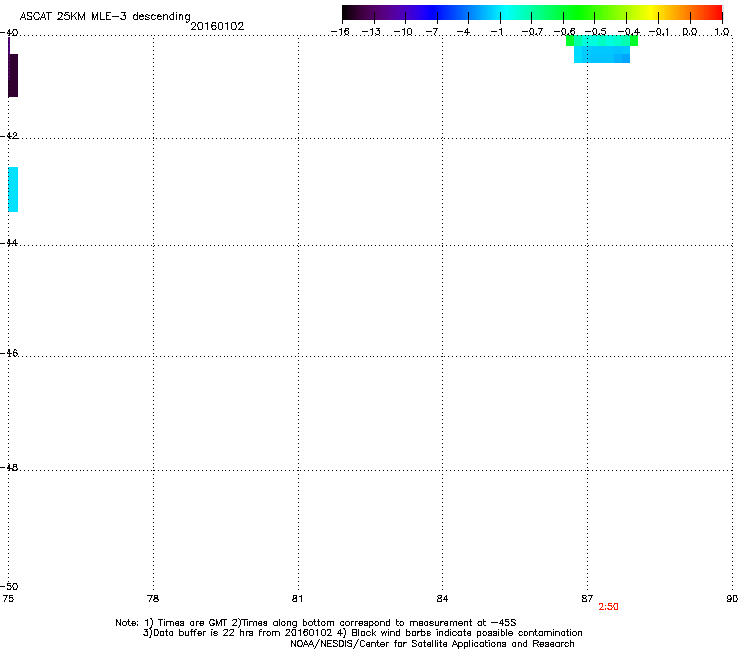Click the green data strip near longitude 87
The width and height of the screenshot is (740, 650).
click(602, 41)
